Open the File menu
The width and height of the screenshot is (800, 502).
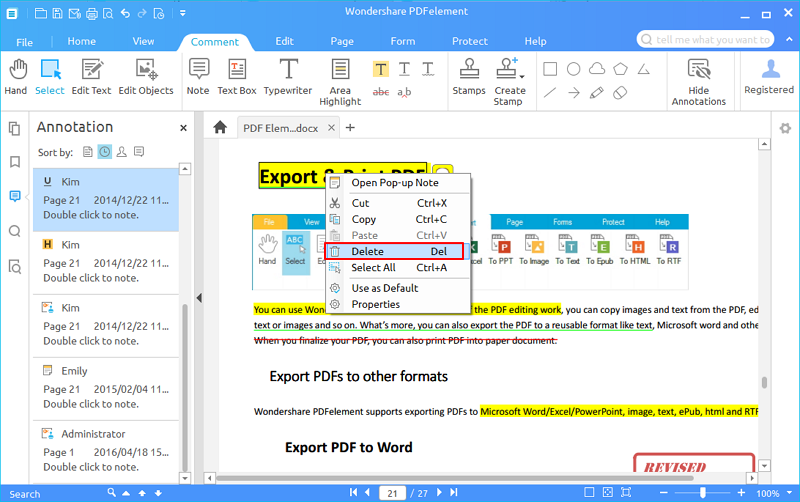click(24, 42)
